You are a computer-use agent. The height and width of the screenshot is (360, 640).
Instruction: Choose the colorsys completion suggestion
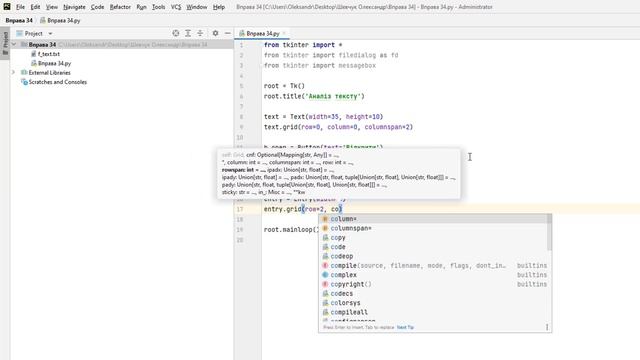(x=433, y=303)
